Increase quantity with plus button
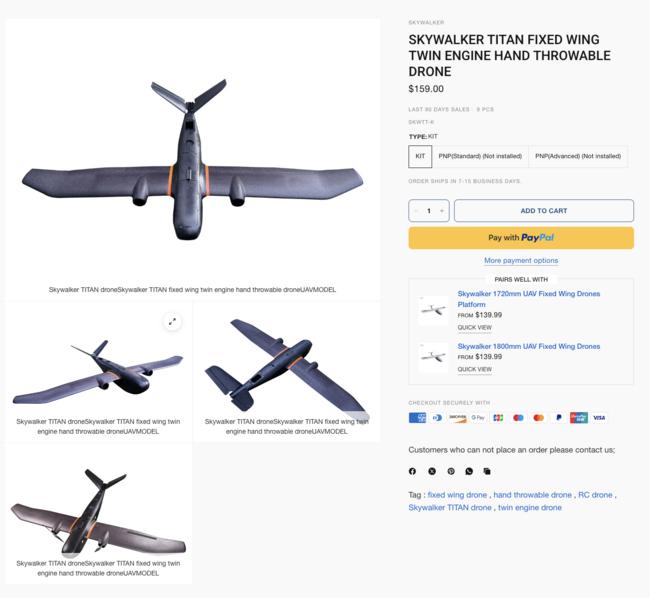Image resolution: width=650 pixels, height=598 pixels. (442, 211)
